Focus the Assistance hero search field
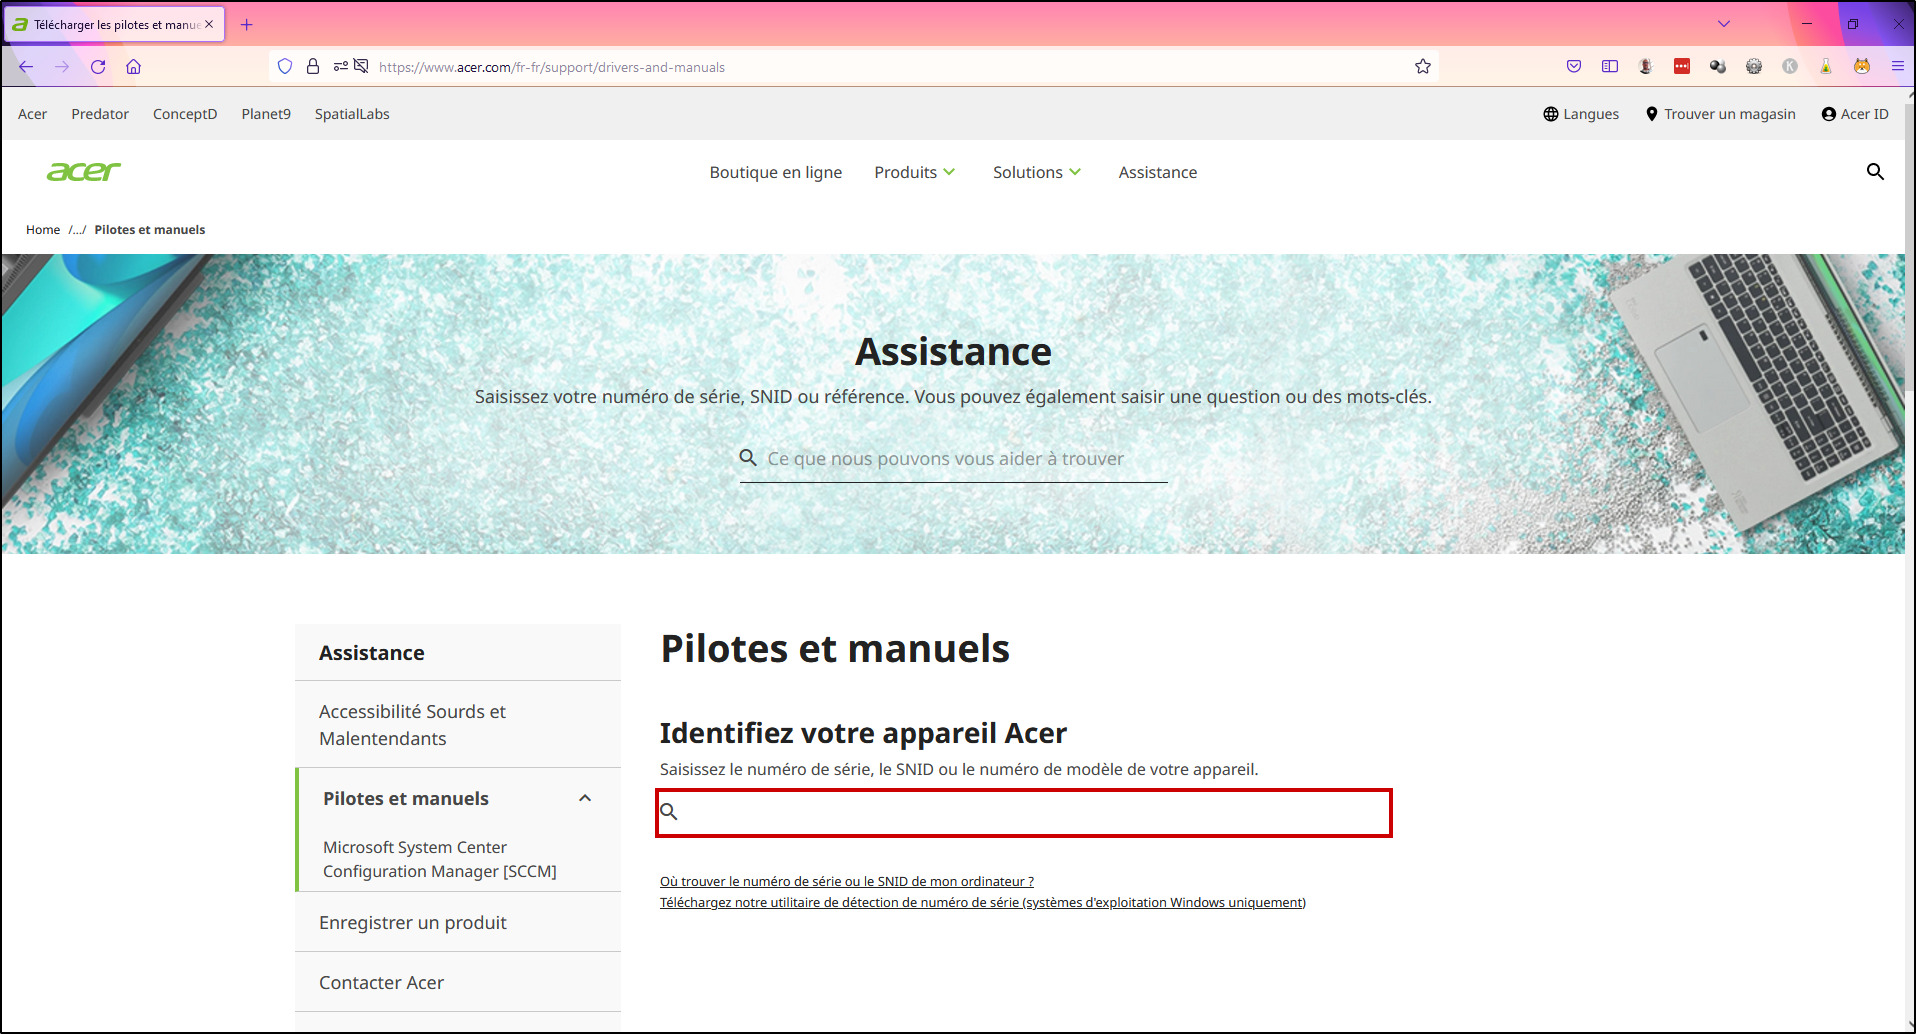The height and width of the screenshot is (1034, 1916). 953,459
